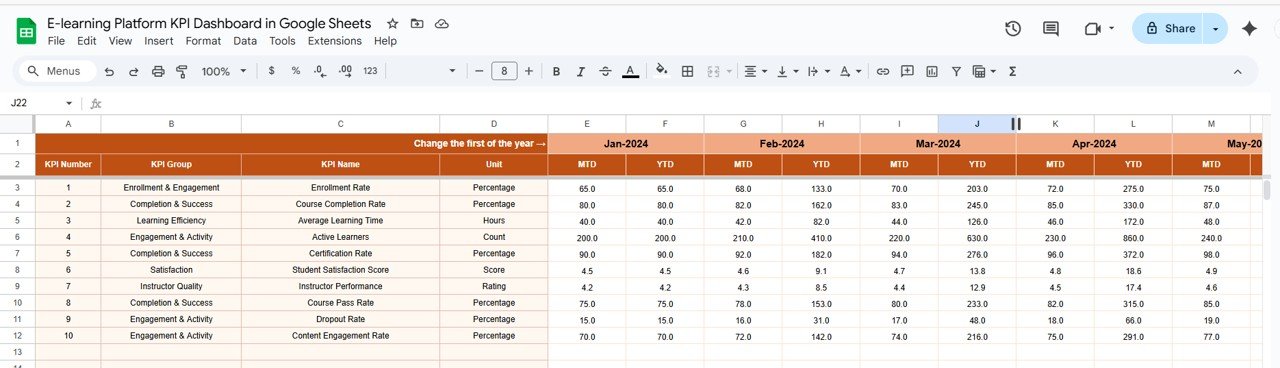The width and height of the screenshot is (1280, 368).
Task: Open the Share options dropdown arrow
Action: point(1216,29)
